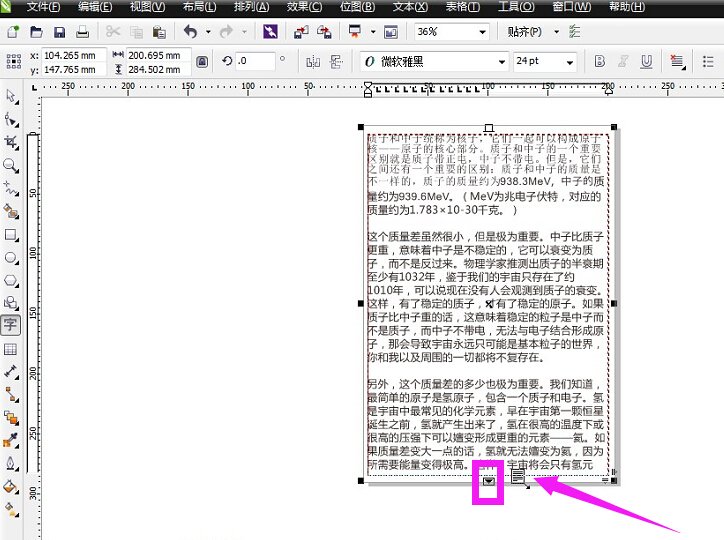Open the font size 24 pt dropdown

pyautogui.click(x=570, y=62)
